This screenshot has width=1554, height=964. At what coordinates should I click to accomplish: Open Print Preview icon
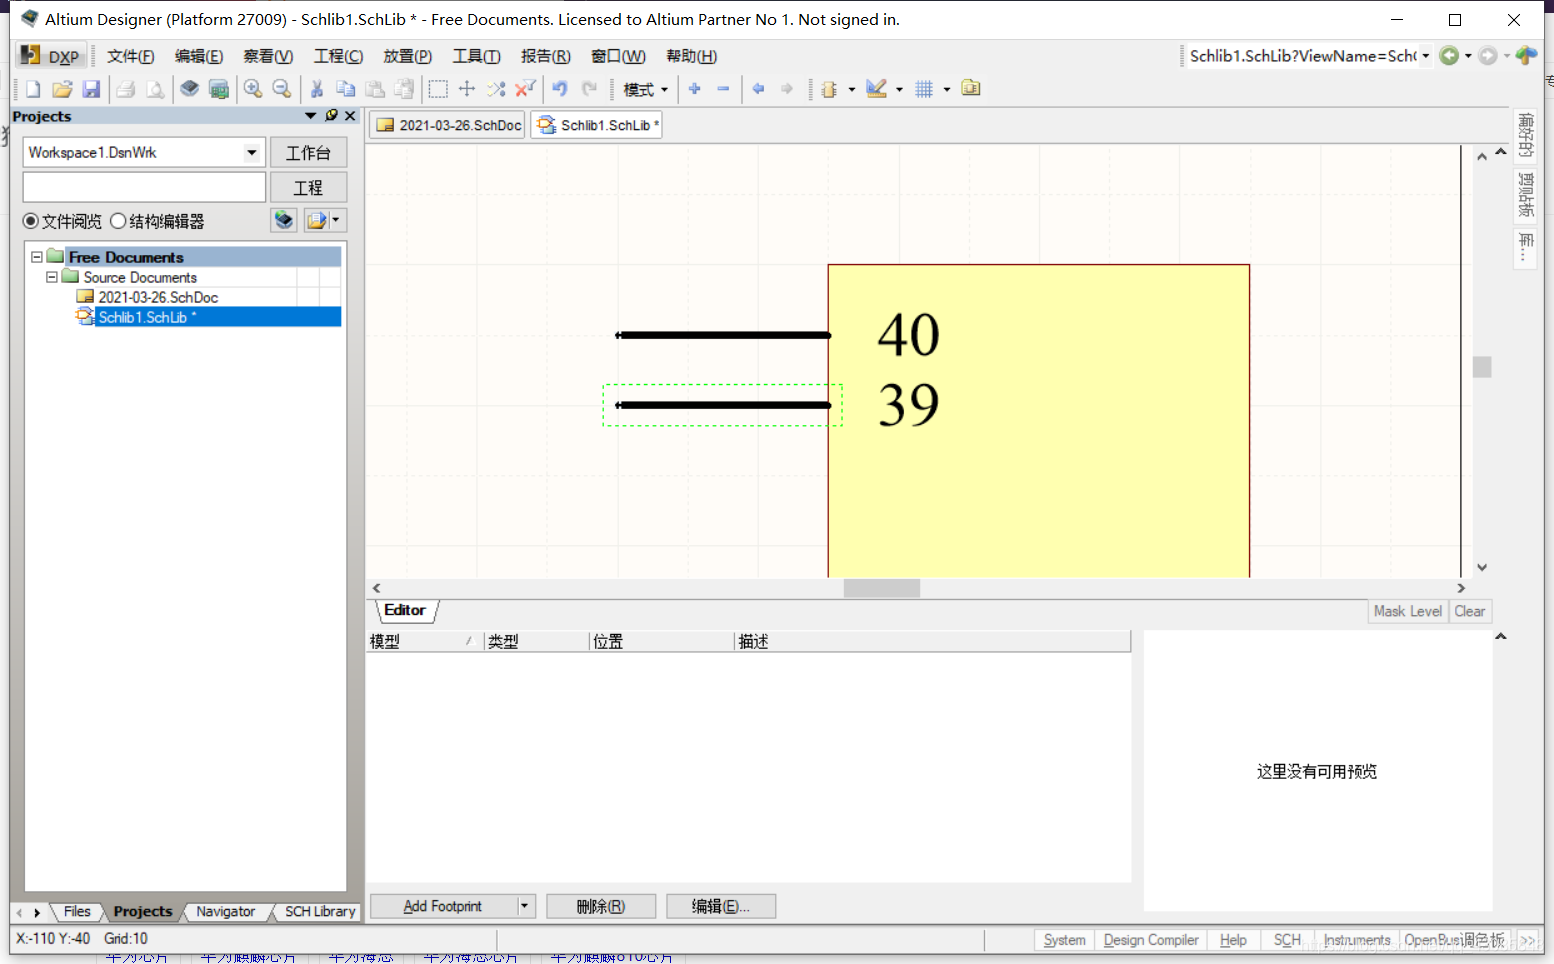tap(155, 89)
